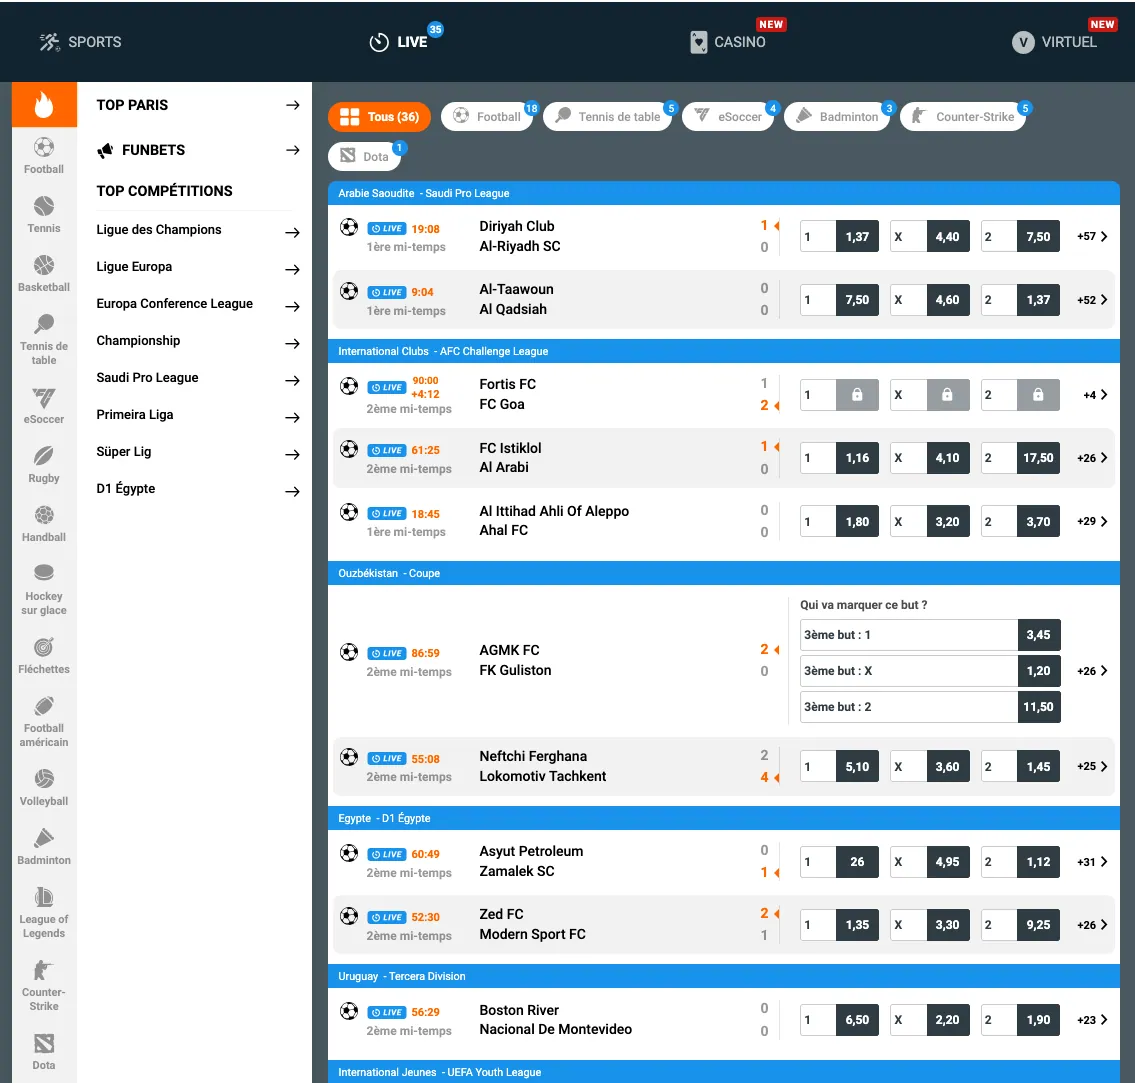The height and width of the screenshot is (1083, 1135).
Task: Select Football in the sports sidebar
Action: click(x=44, y=156)
